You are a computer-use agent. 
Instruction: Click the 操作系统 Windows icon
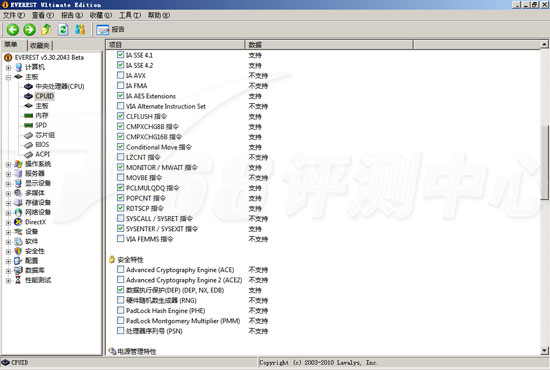(x=18, y=164)
